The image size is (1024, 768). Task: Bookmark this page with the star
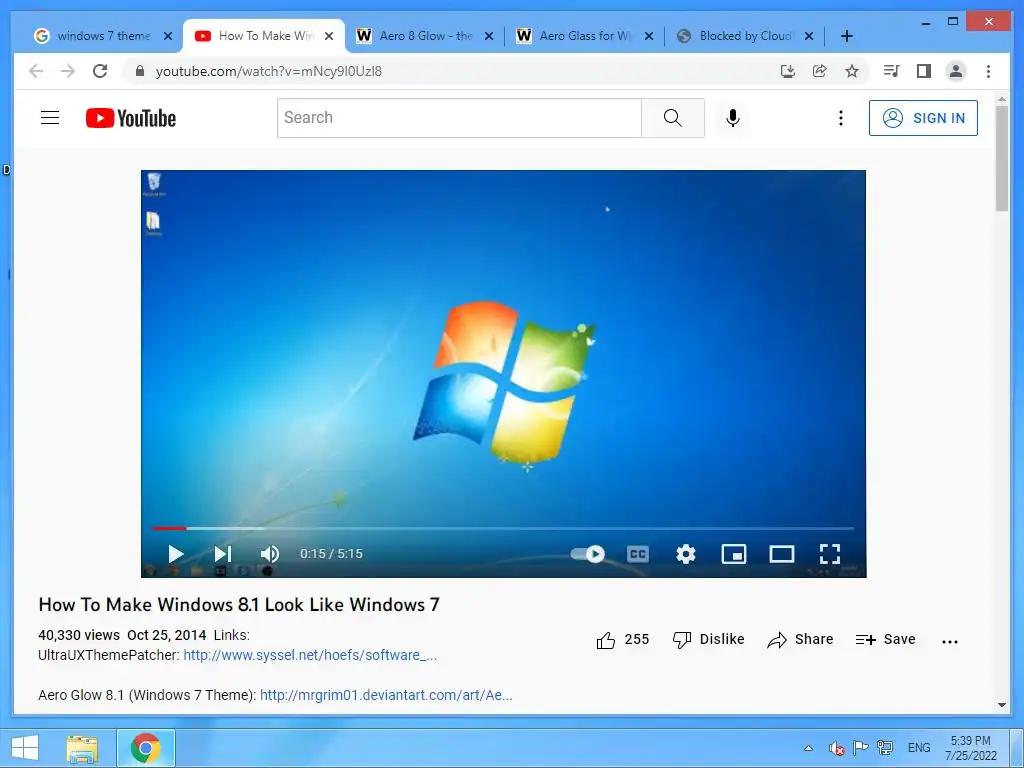click(x=852, y=71)
